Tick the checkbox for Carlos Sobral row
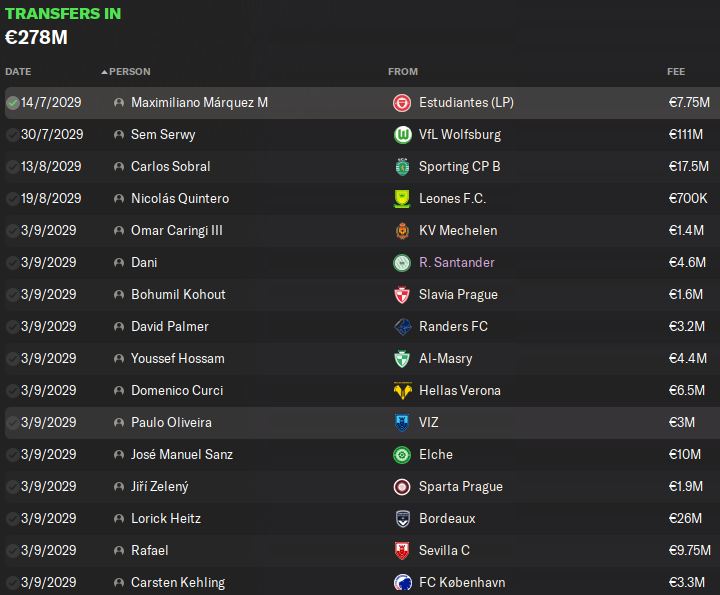 click(x=13, y=167)
